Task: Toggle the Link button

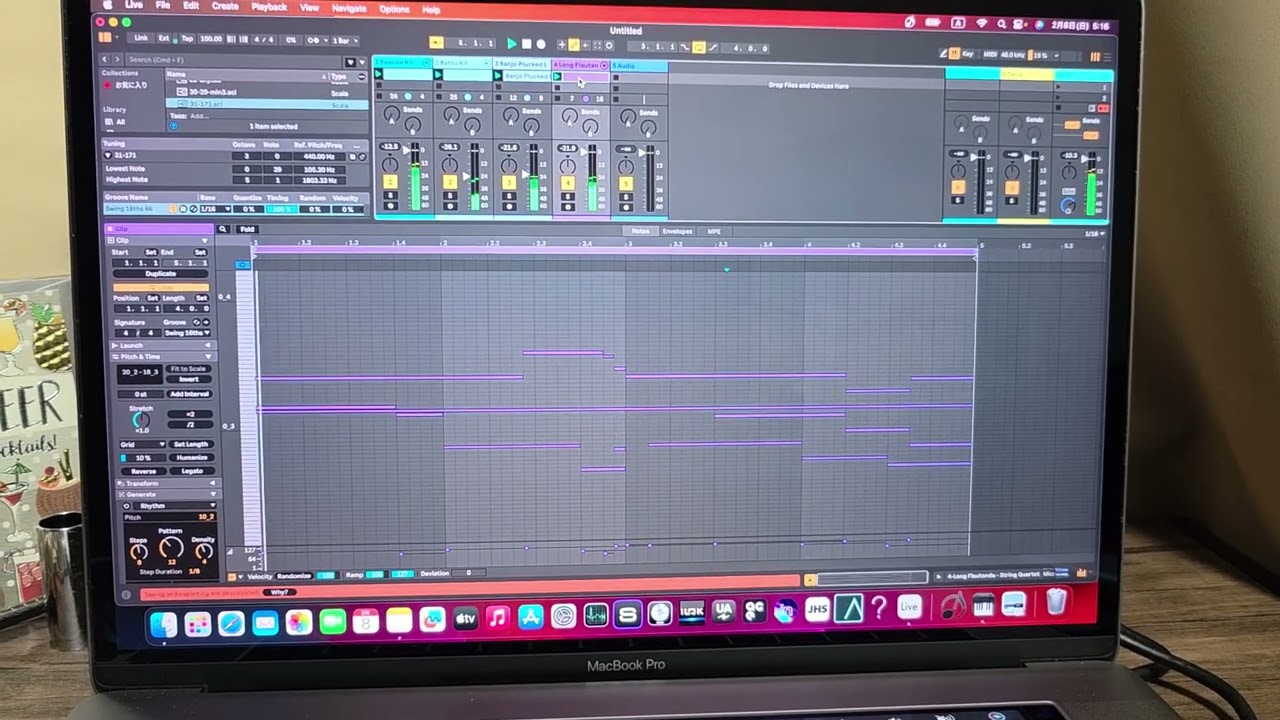Action: [141, 38]
